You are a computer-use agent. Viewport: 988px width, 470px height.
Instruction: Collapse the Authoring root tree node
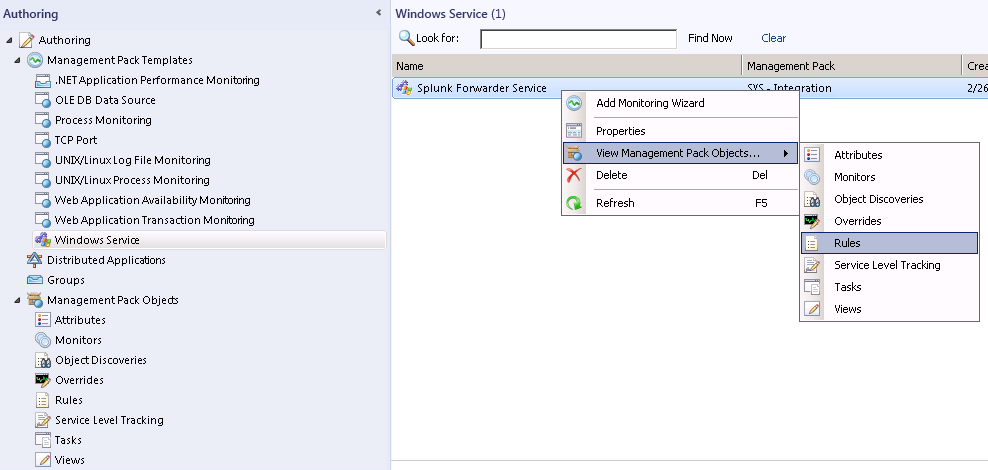[10, 40]
